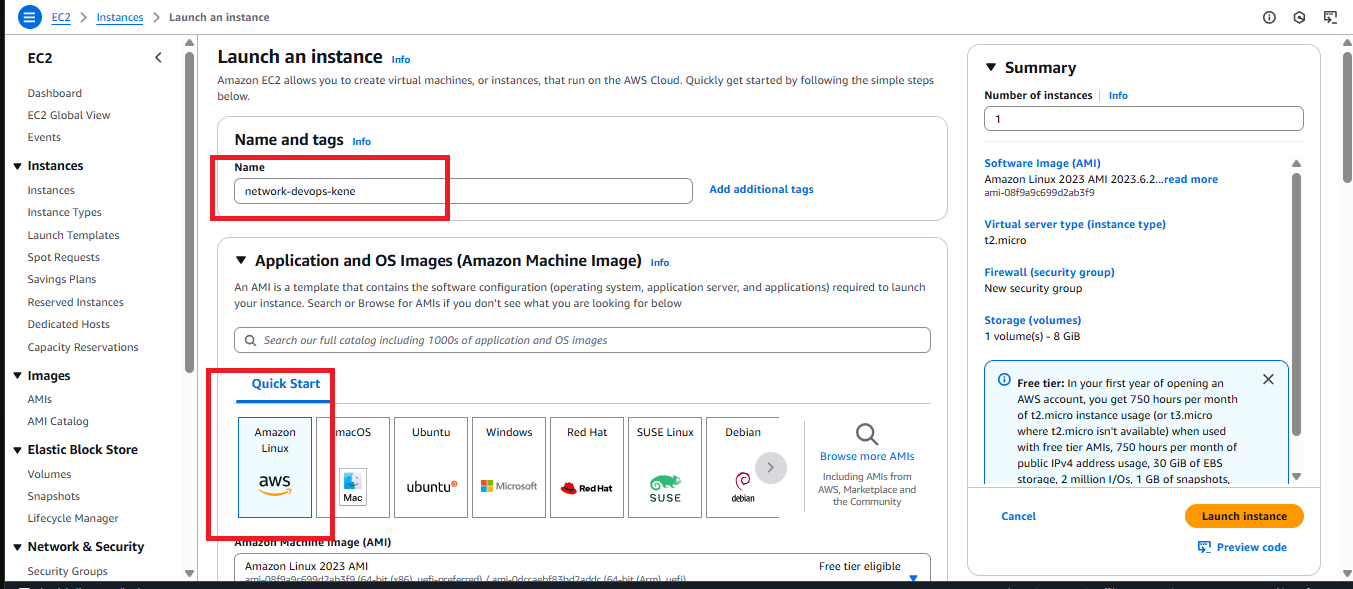Select the Debian AMI tile
1353x589 pixels.
click(x=742, y=467)
